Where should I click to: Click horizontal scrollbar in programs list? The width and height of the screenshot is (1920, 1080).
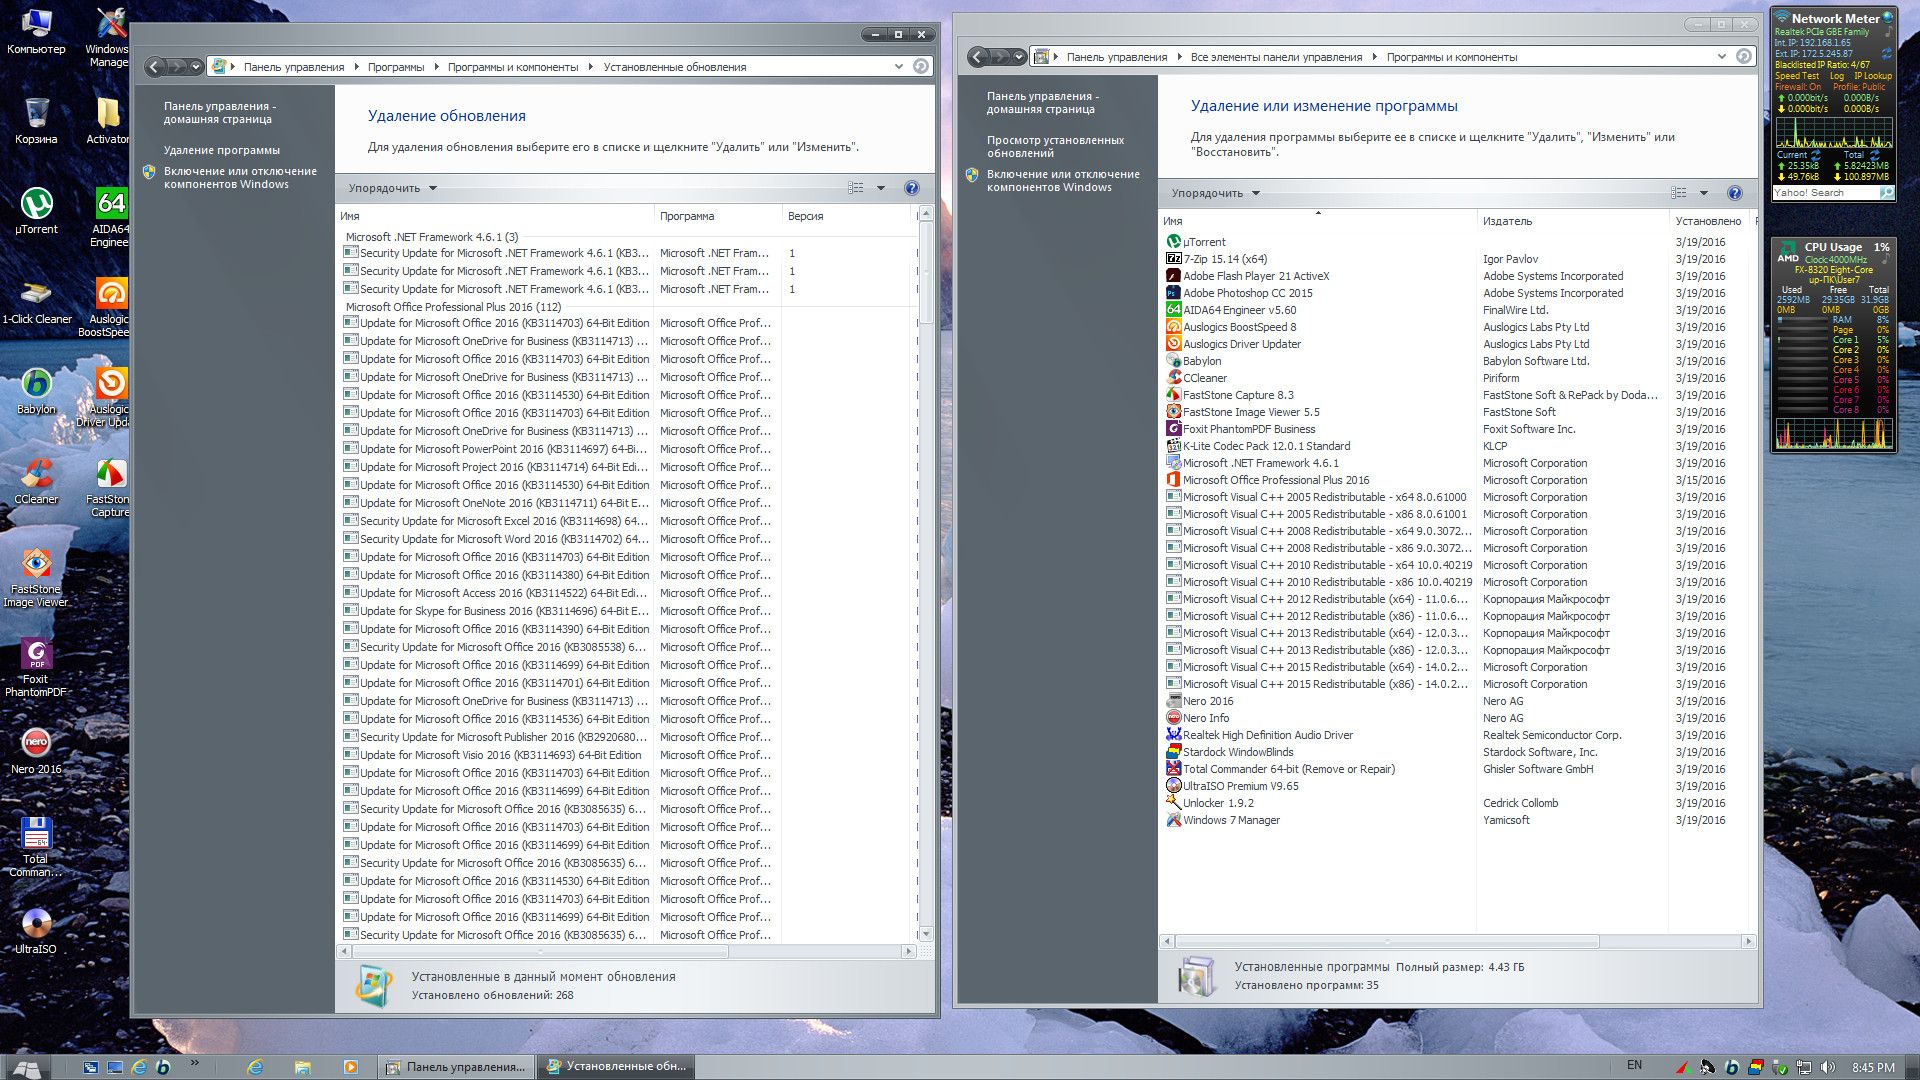[x=1386, y=942]
